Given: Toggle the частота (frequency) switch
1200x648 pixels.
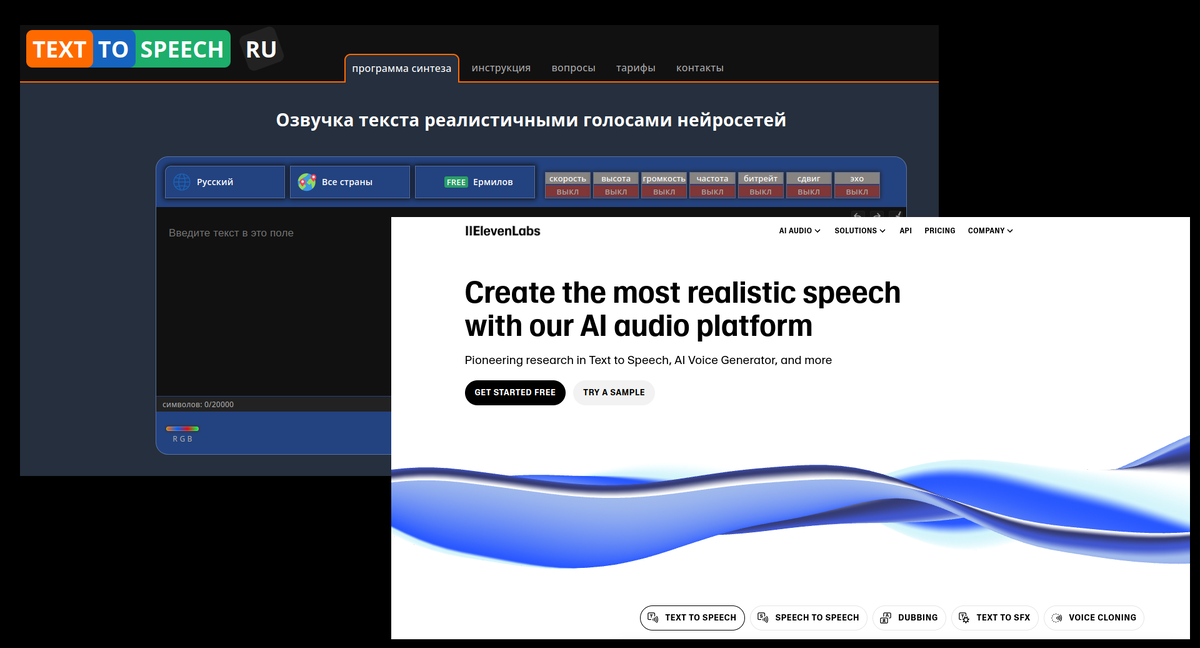Looking at the screenshot, I should point(712,185).
